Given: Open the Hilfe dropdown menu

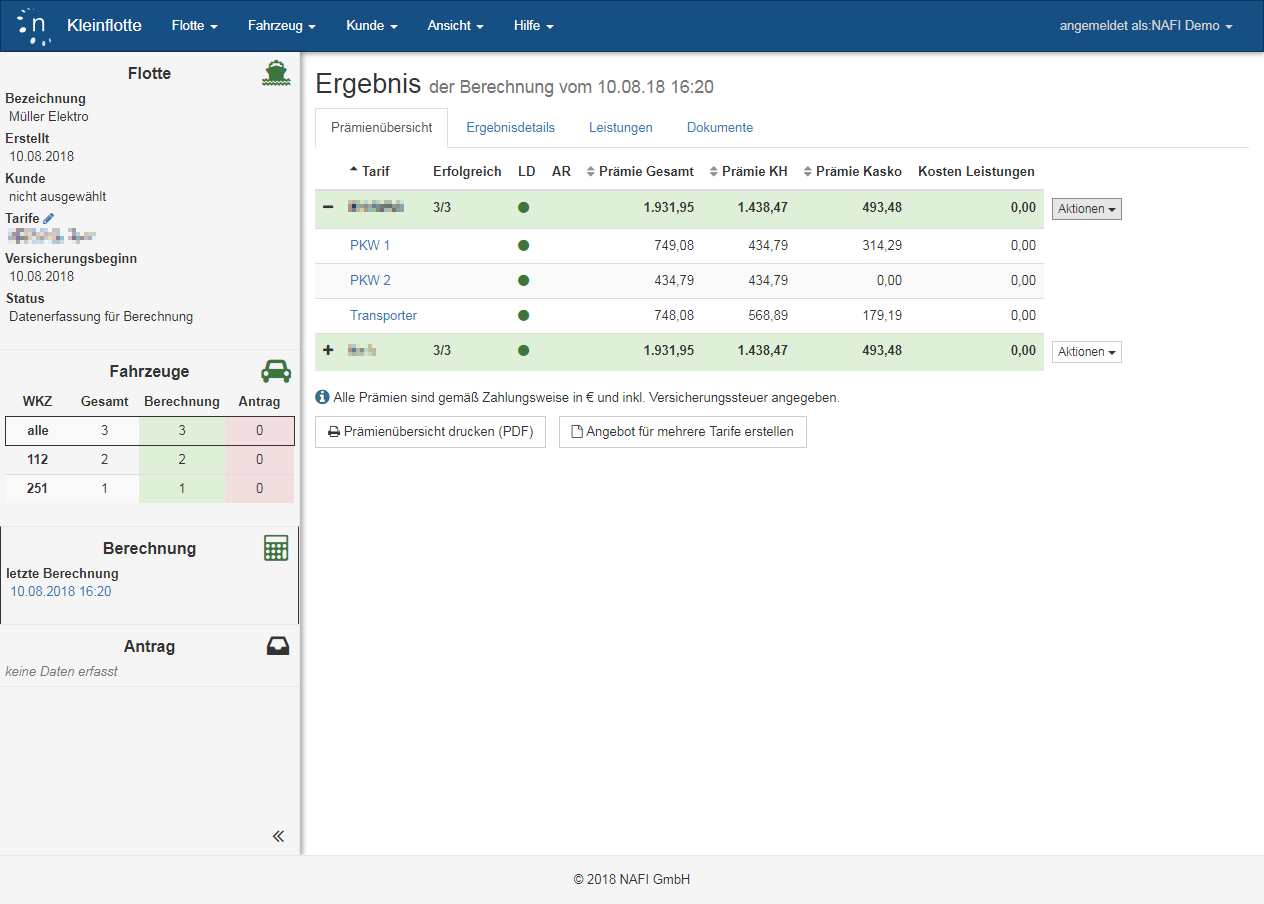Looking at the screenshot, I should 534,26.
